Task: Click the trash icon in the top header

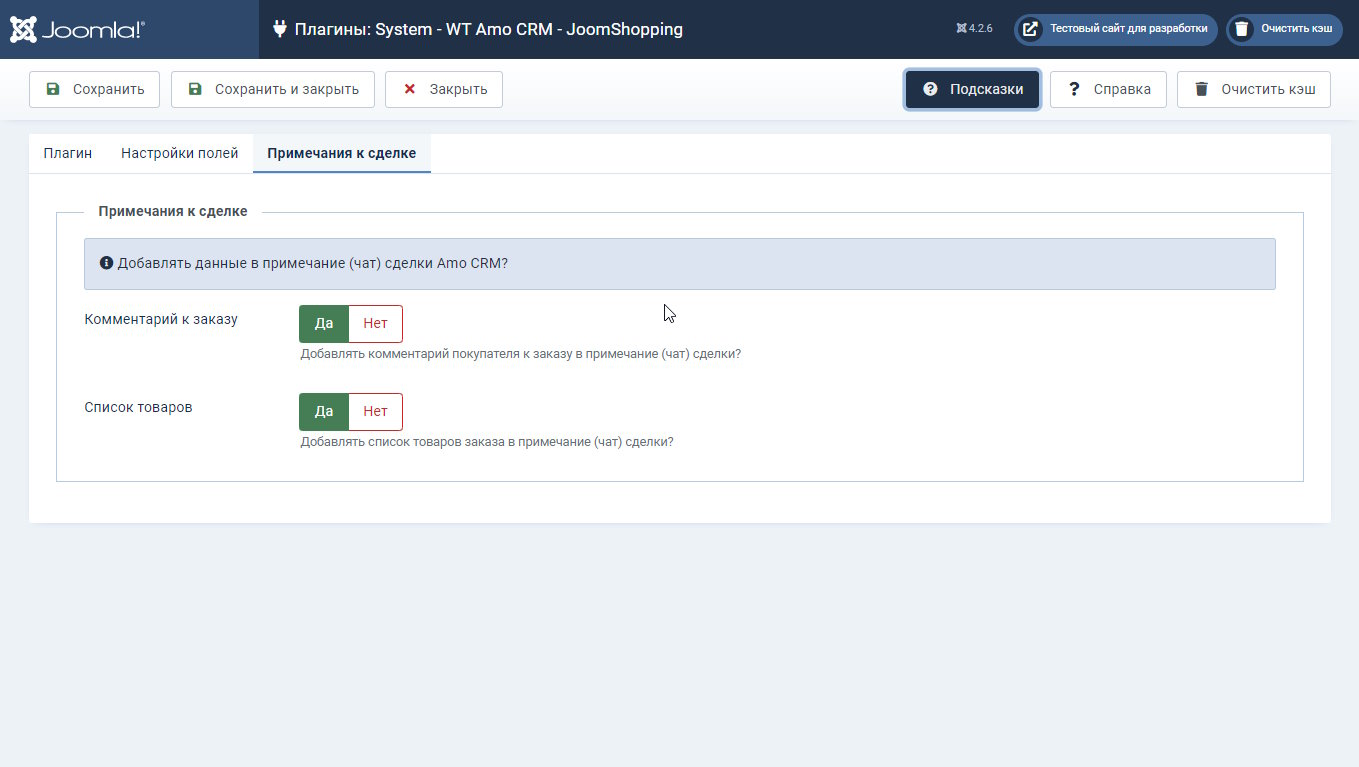Action: coord(1242,29)
